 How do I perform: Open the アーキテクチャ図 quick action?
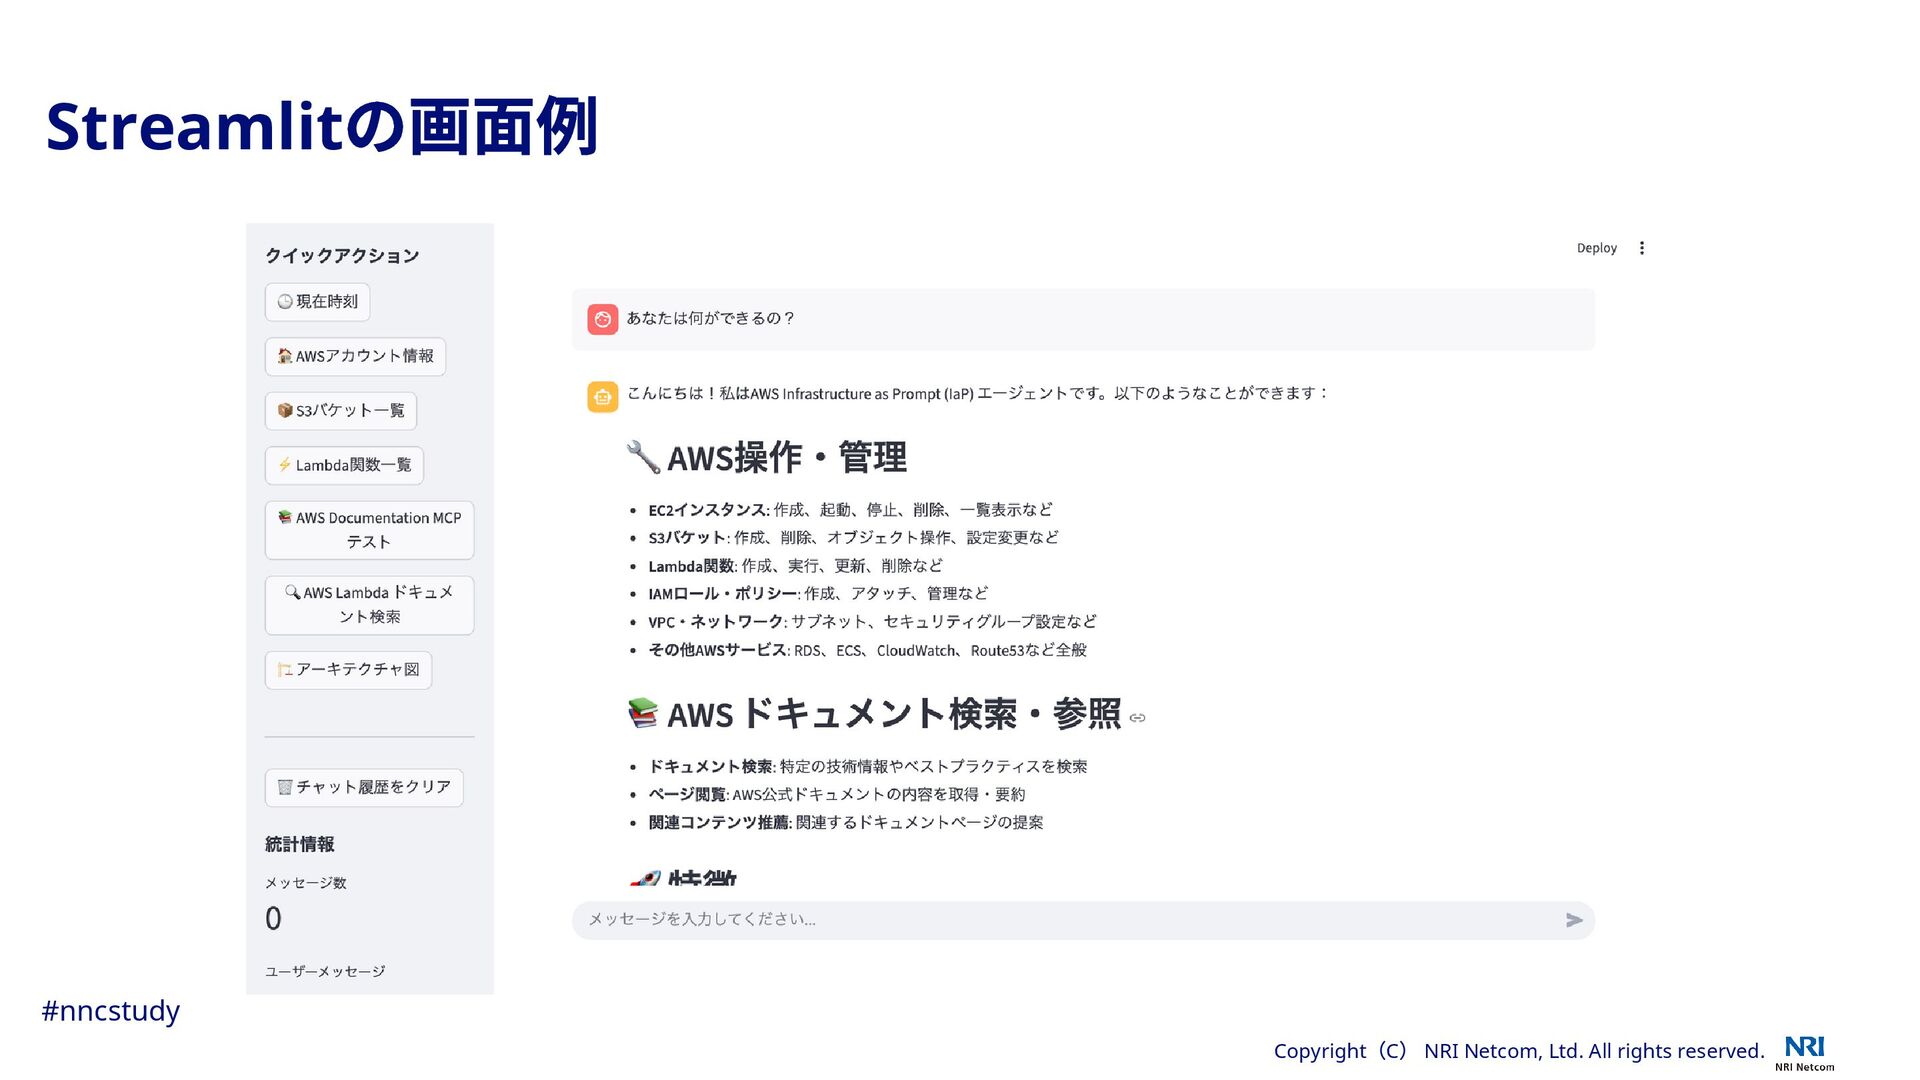(348, 670)
